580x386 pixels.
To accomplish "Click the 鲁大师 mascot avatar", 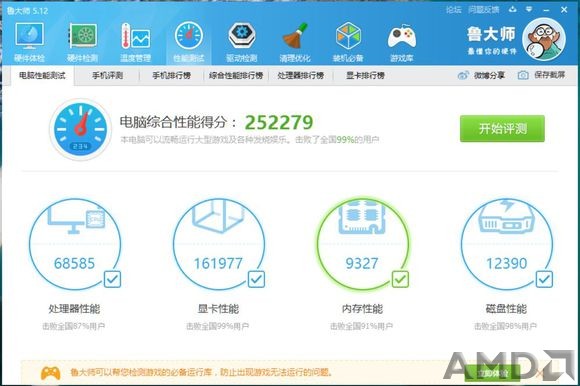I will click(544, 39).
